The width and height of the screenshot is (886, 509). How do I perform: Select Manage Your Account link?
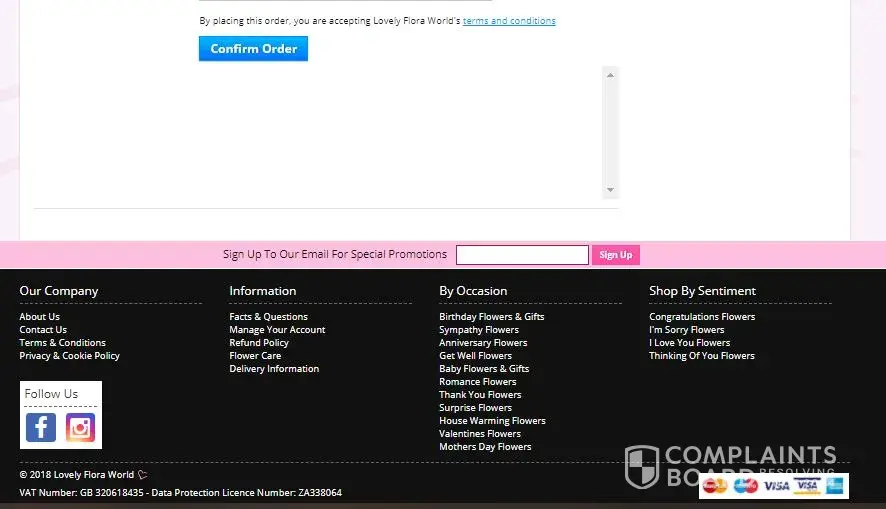(x=277, y=330)
